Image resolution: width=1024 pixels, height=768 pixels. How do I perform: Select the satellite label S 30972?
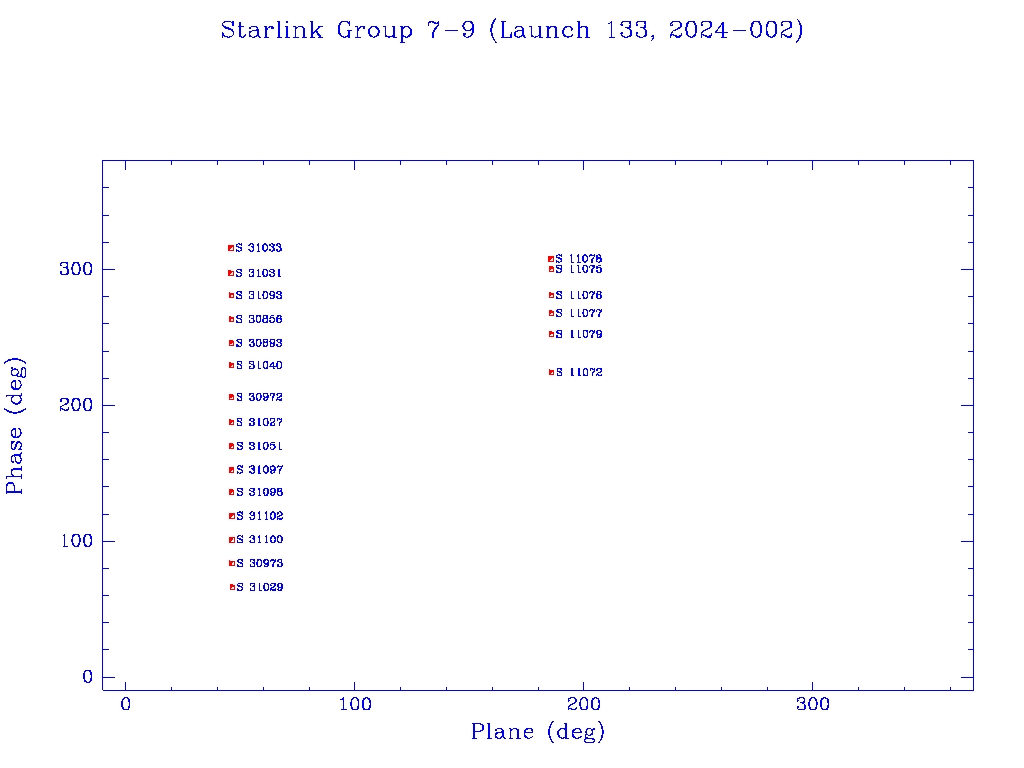[259, 397]
